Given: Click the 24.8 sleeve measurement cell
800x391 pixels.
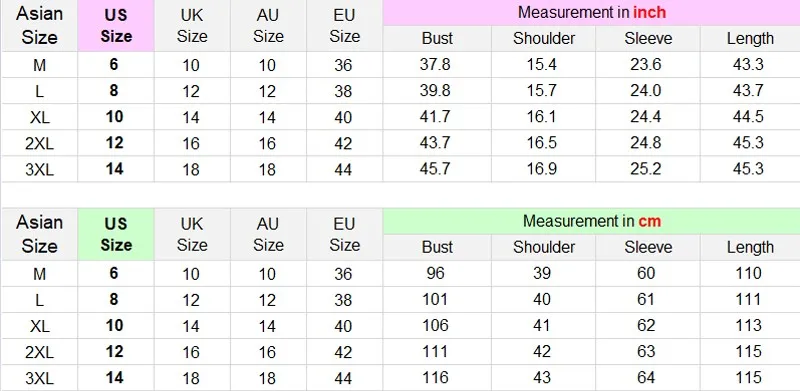Looking at the screenshot, I should click(648, 143).
